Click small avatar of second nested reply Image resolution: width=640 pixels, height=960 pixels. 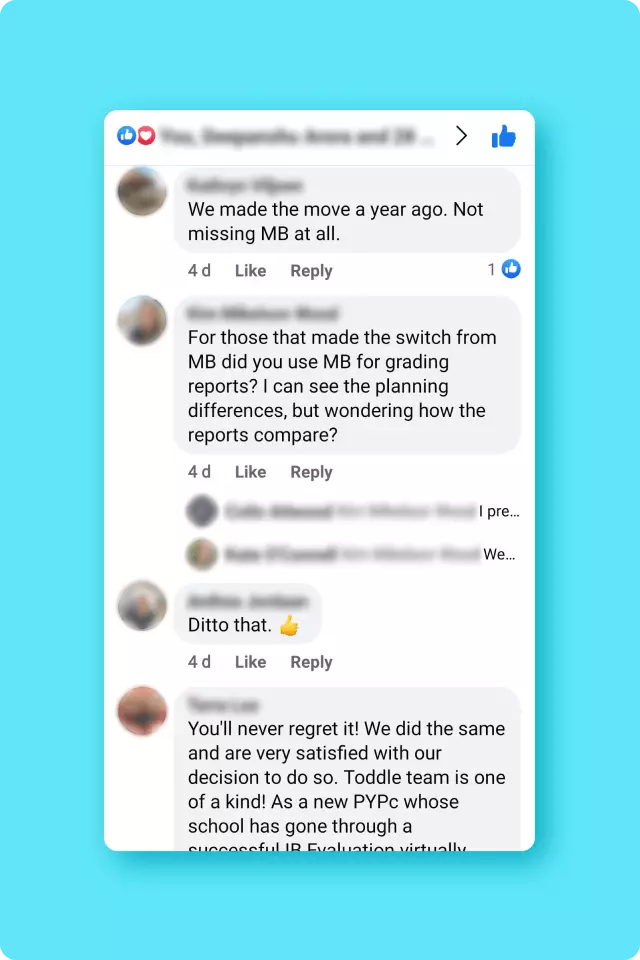click(202, 554)
